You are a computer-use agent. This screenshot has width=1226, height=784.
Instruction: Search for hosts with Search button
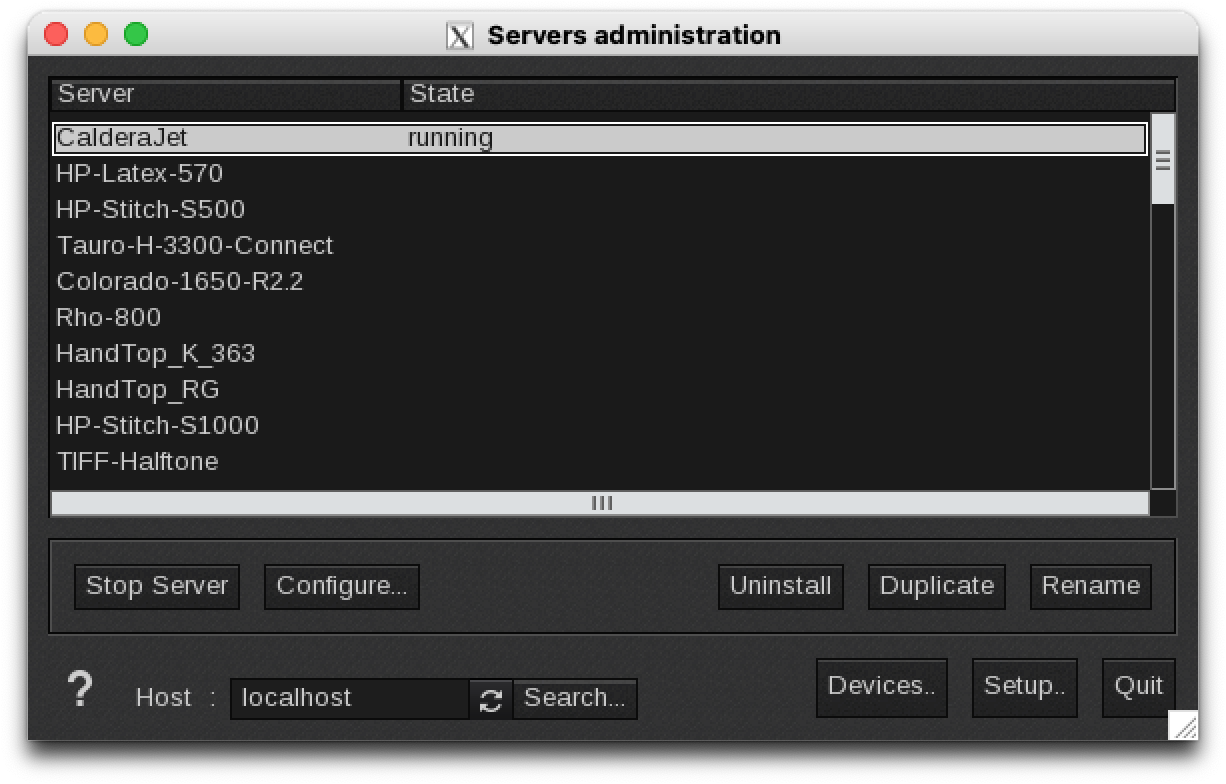[x=574, y=699]
